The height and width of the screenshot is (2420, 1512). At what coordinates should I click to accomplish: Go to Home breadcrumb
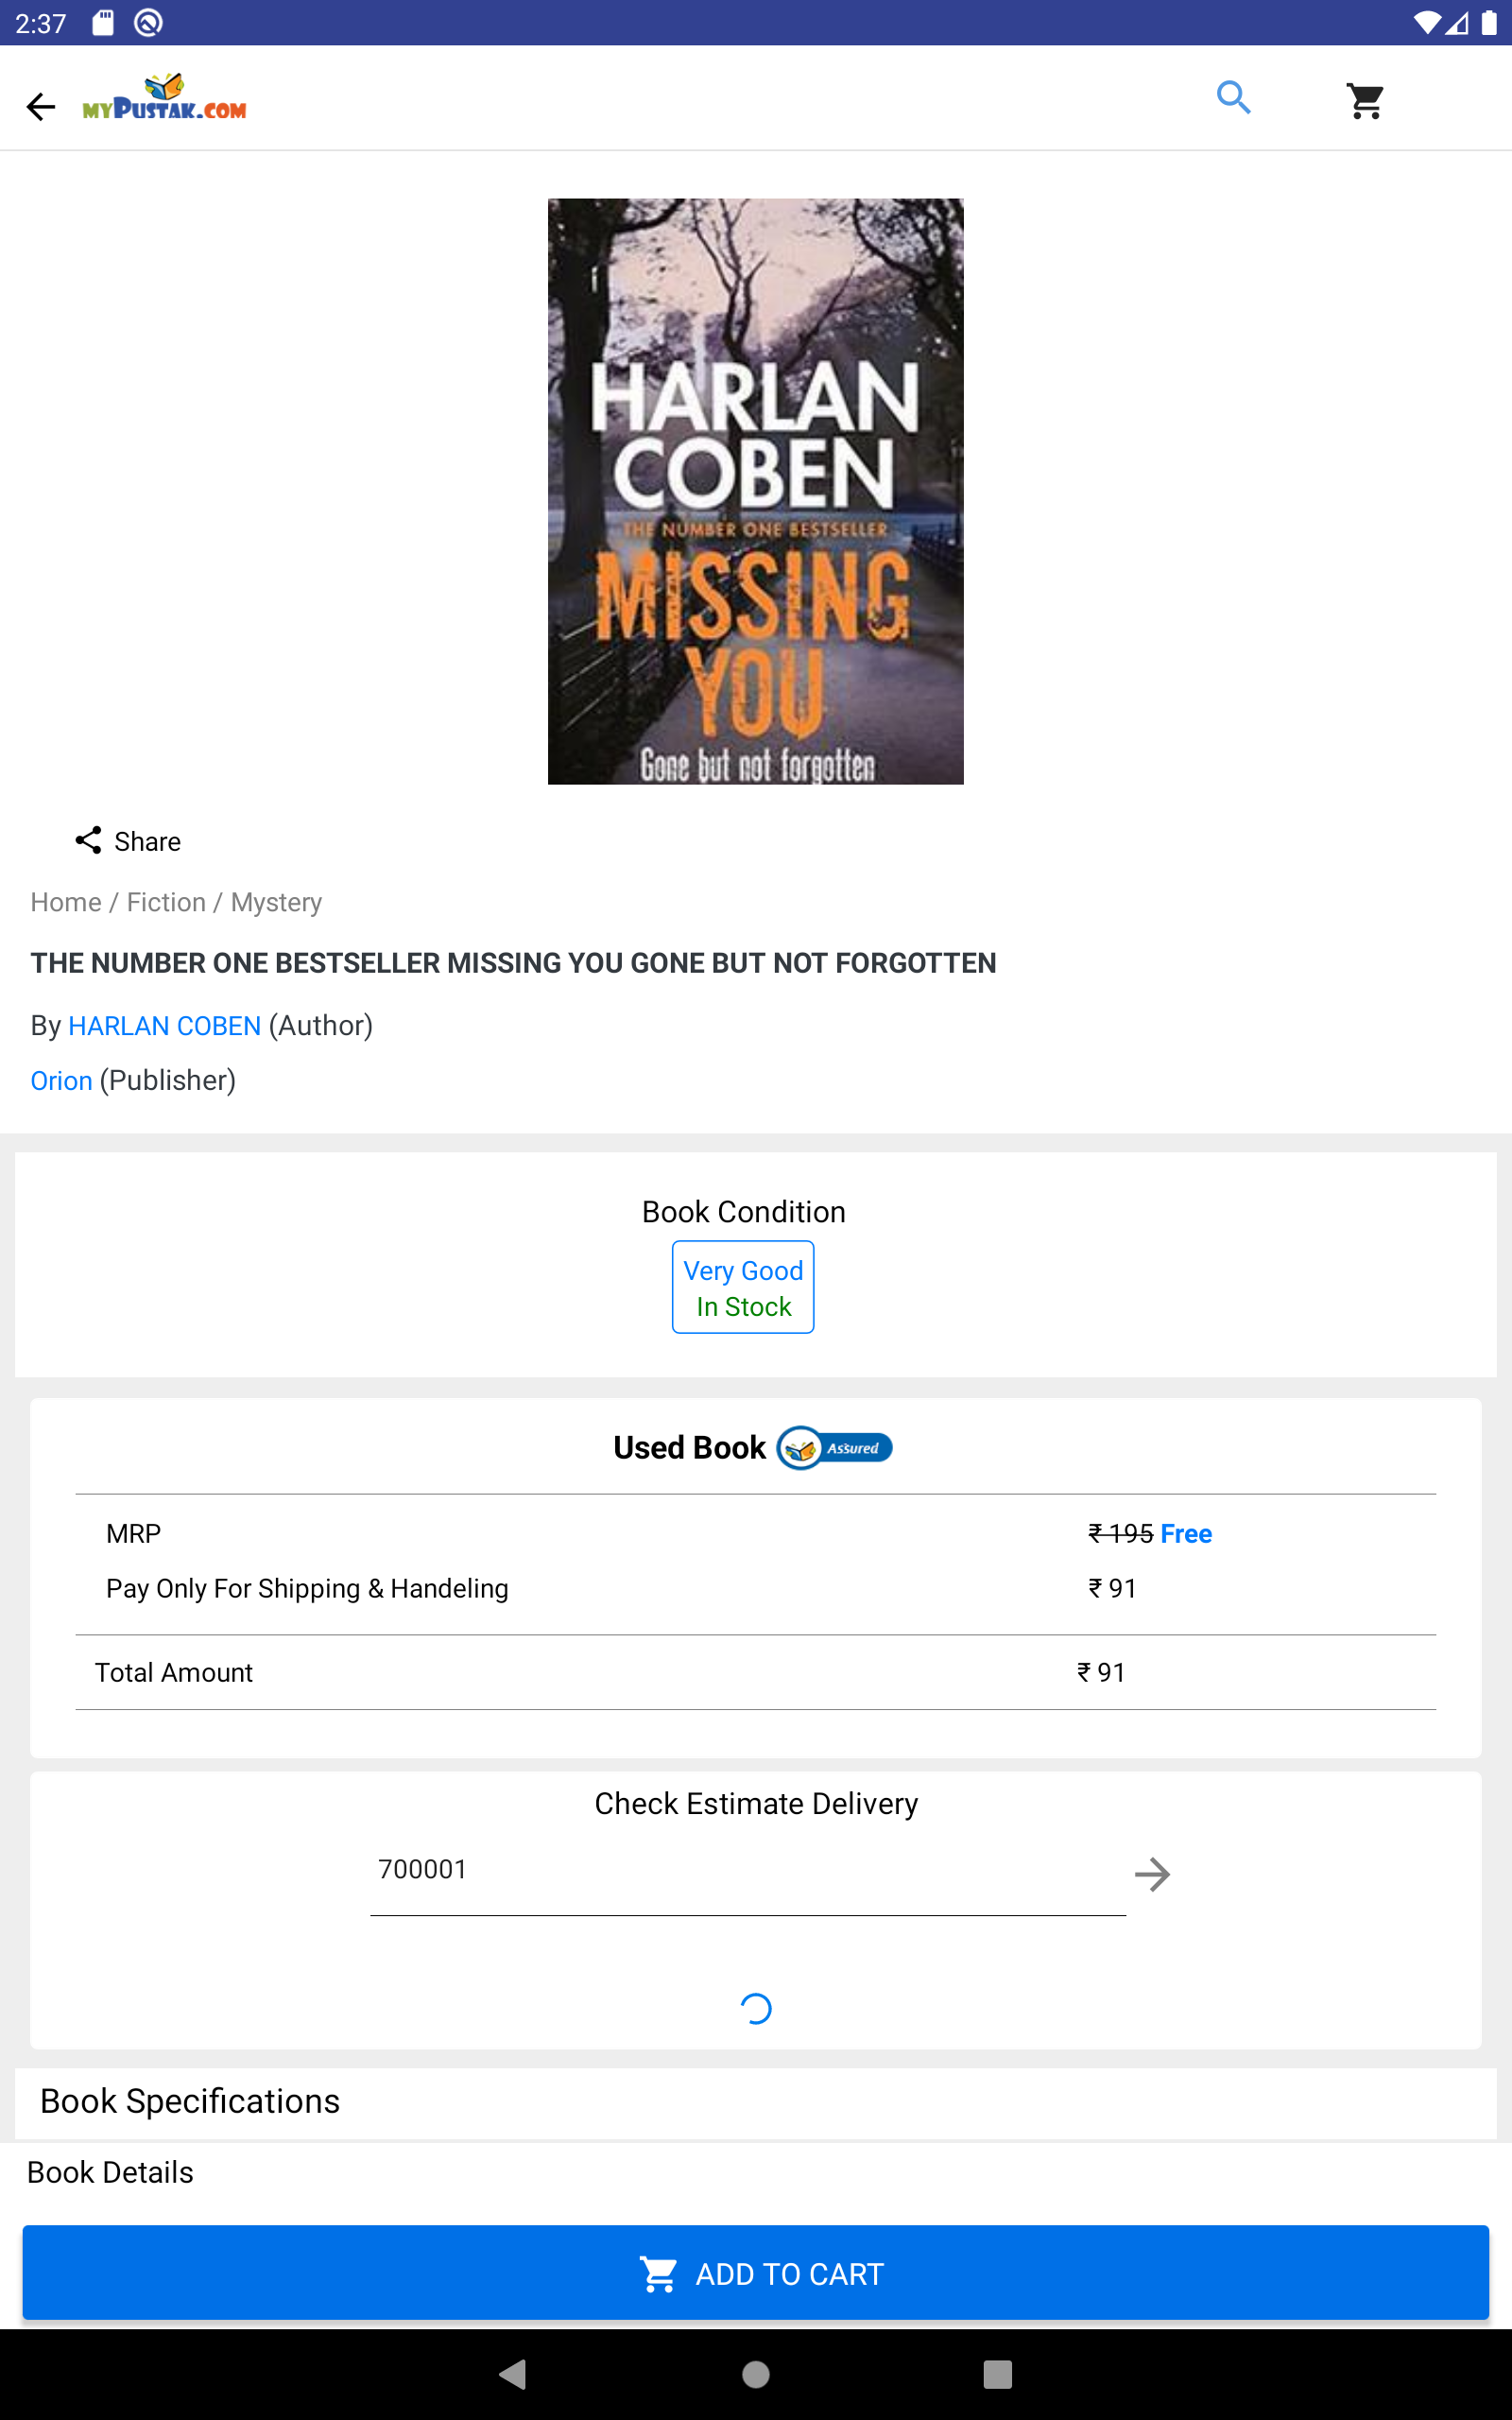click(66, 902)
